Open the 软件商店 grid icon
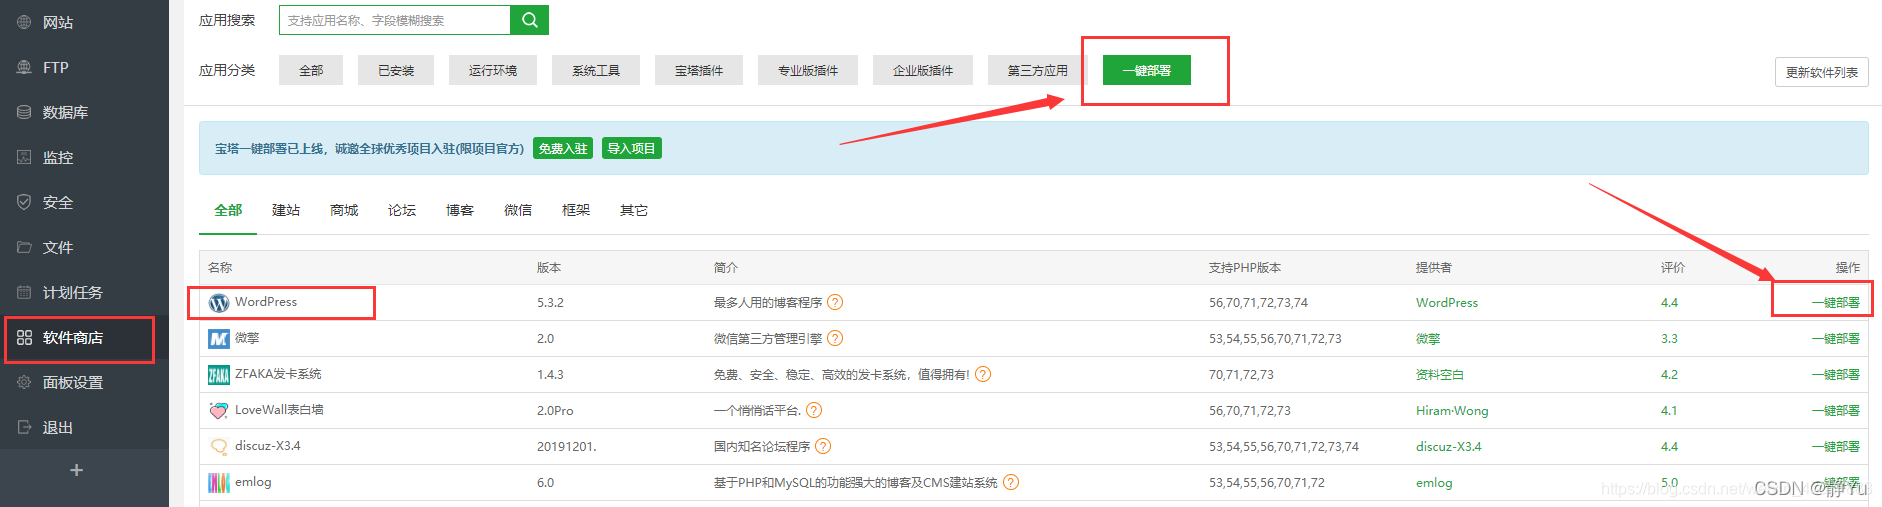Screen dimensions: 1882x507 (x=24, y=337)
